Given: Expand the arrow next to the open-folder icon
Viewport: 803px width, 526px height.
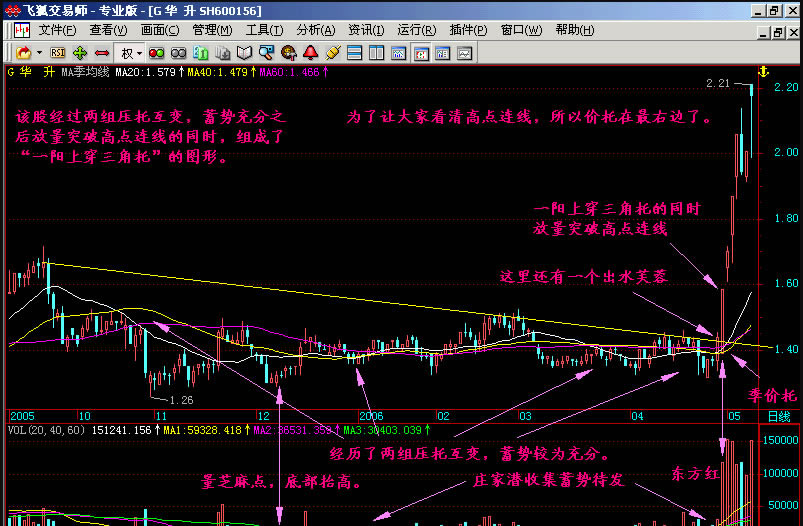Looking at the screenshot, I should click(x=39, y=52).
